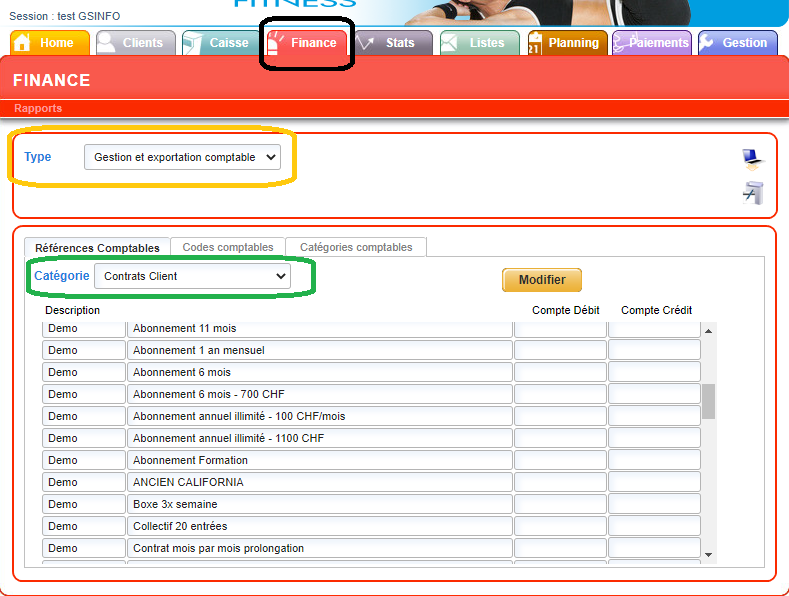
Task: Switch to the Catégories comptables tab
Action: (x=356, y=247)
